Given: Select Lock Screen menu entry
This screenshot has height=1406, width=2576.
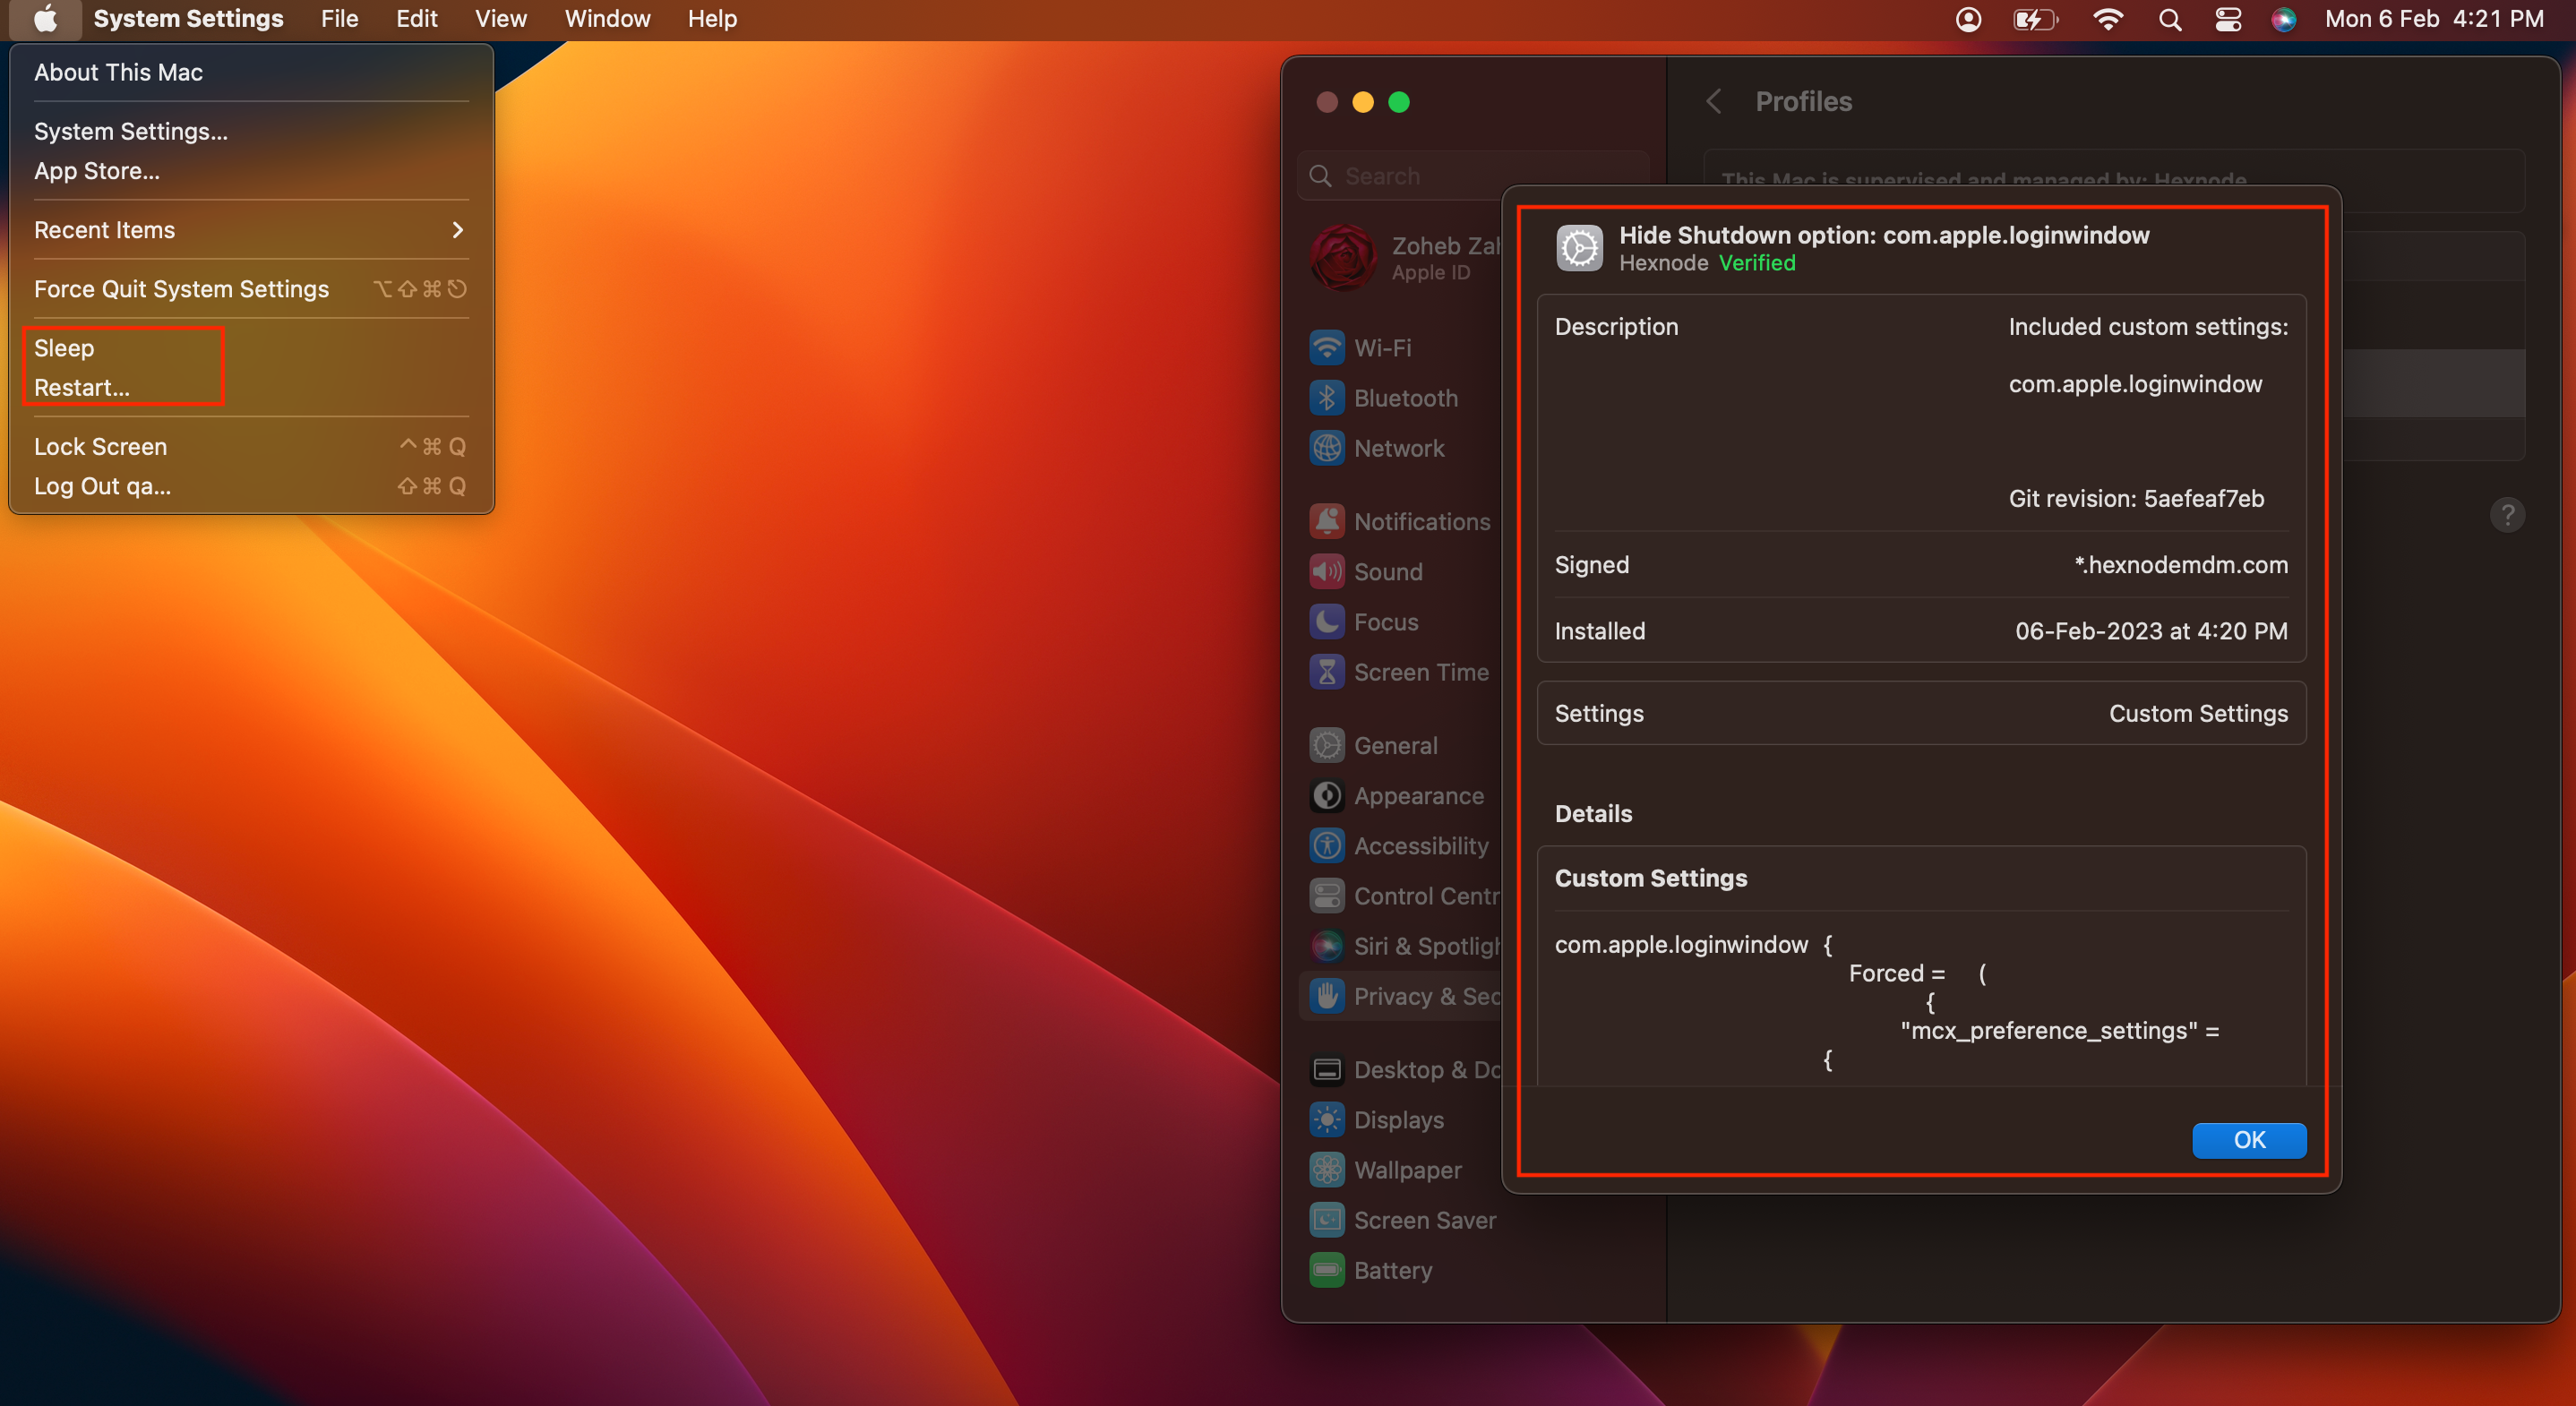Looking at the screenshot, I should pyautogui.click(x=251, y=447).
